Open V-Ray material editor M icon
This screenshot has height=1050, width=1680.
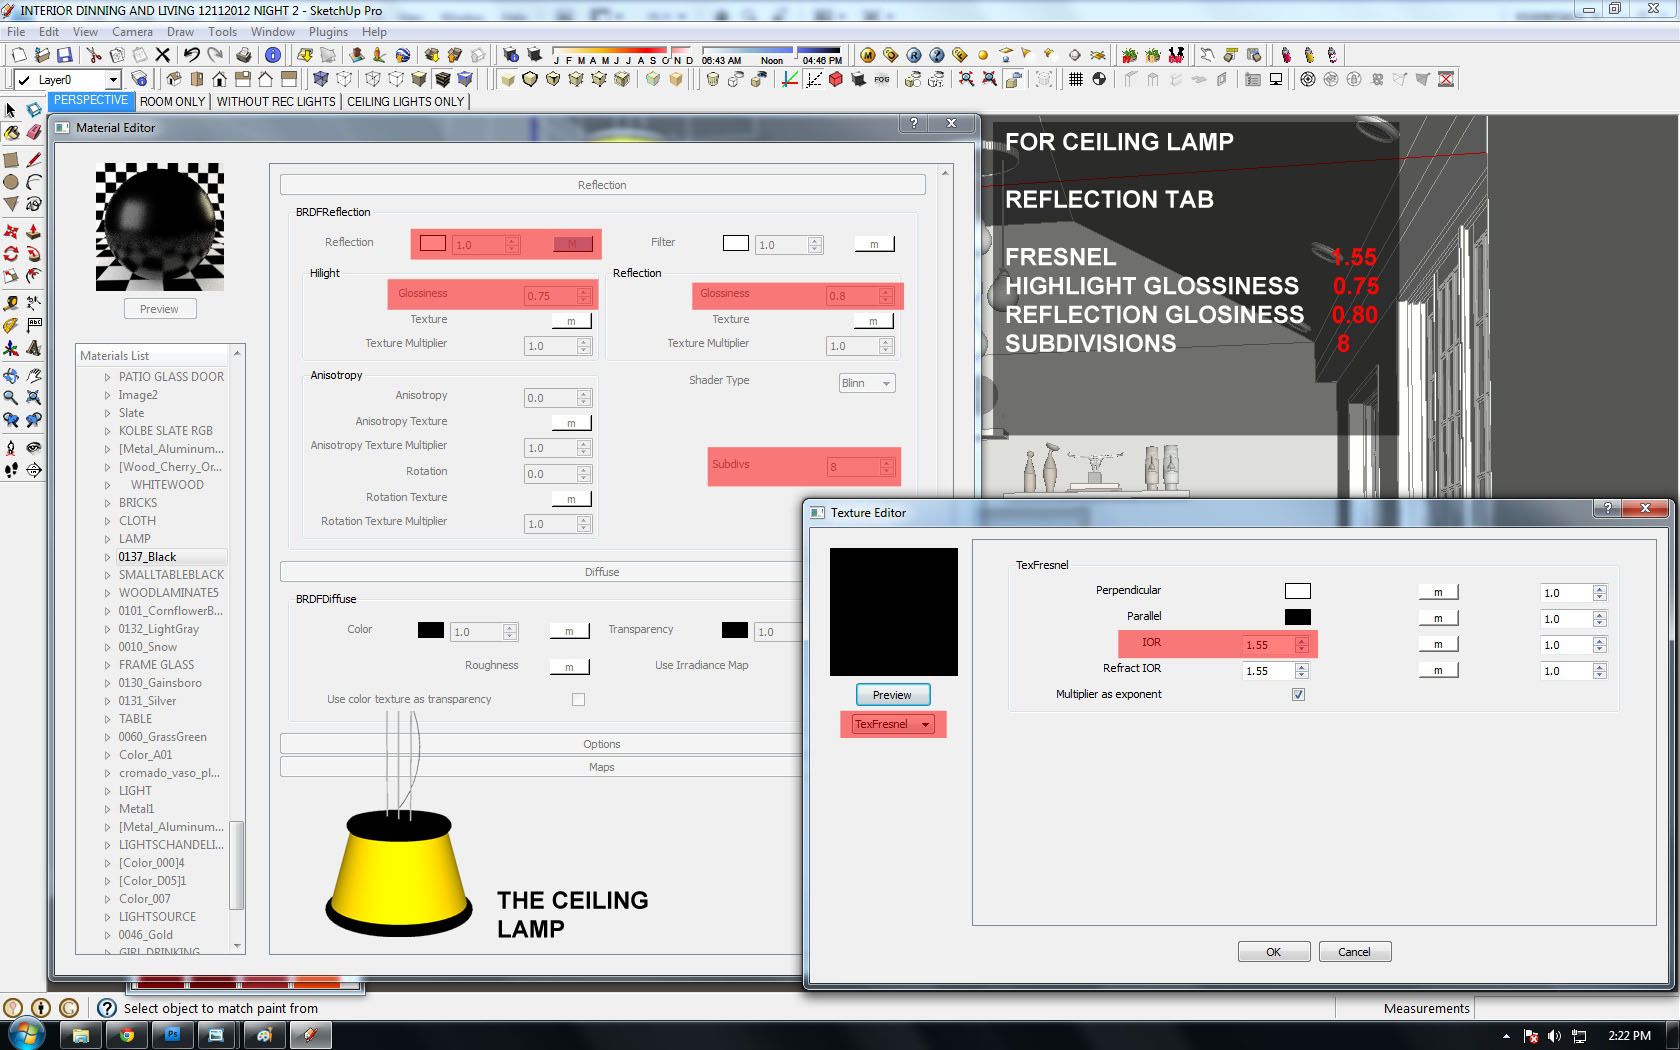click(x=868, y=55)
